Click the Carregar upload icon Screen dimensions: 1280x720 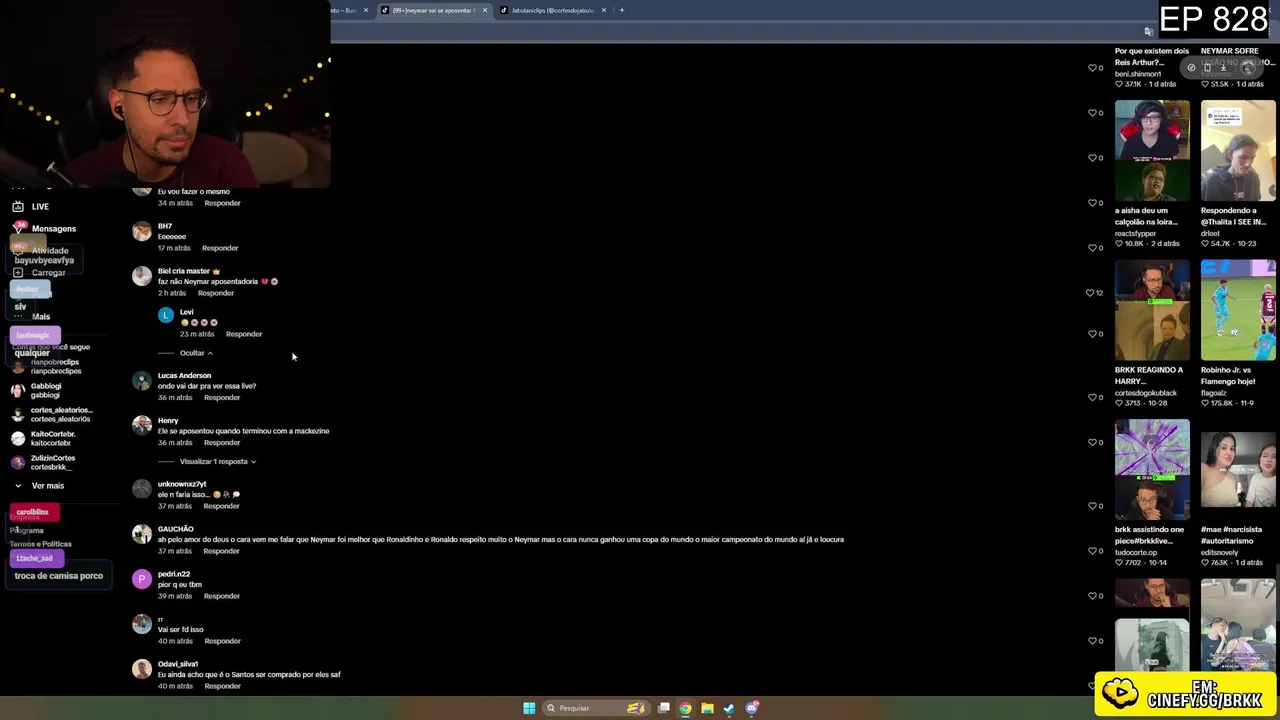18,272
